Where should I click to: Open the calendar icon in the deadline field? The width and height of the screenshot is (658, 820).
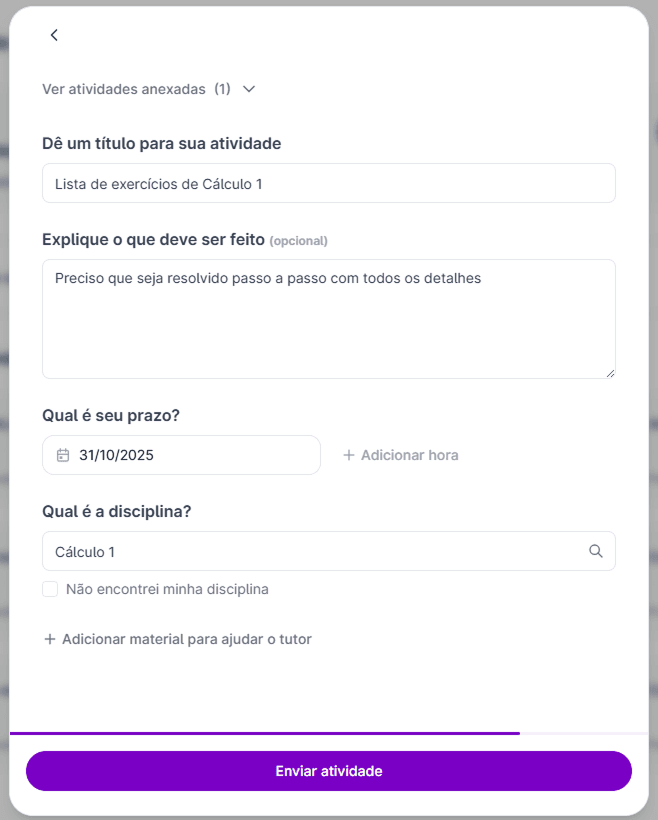tap(61, 454)
